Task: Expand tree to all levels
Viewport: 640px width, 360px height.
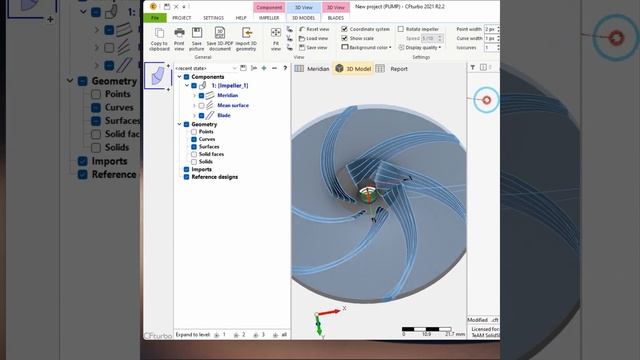Action: (280, 335)
